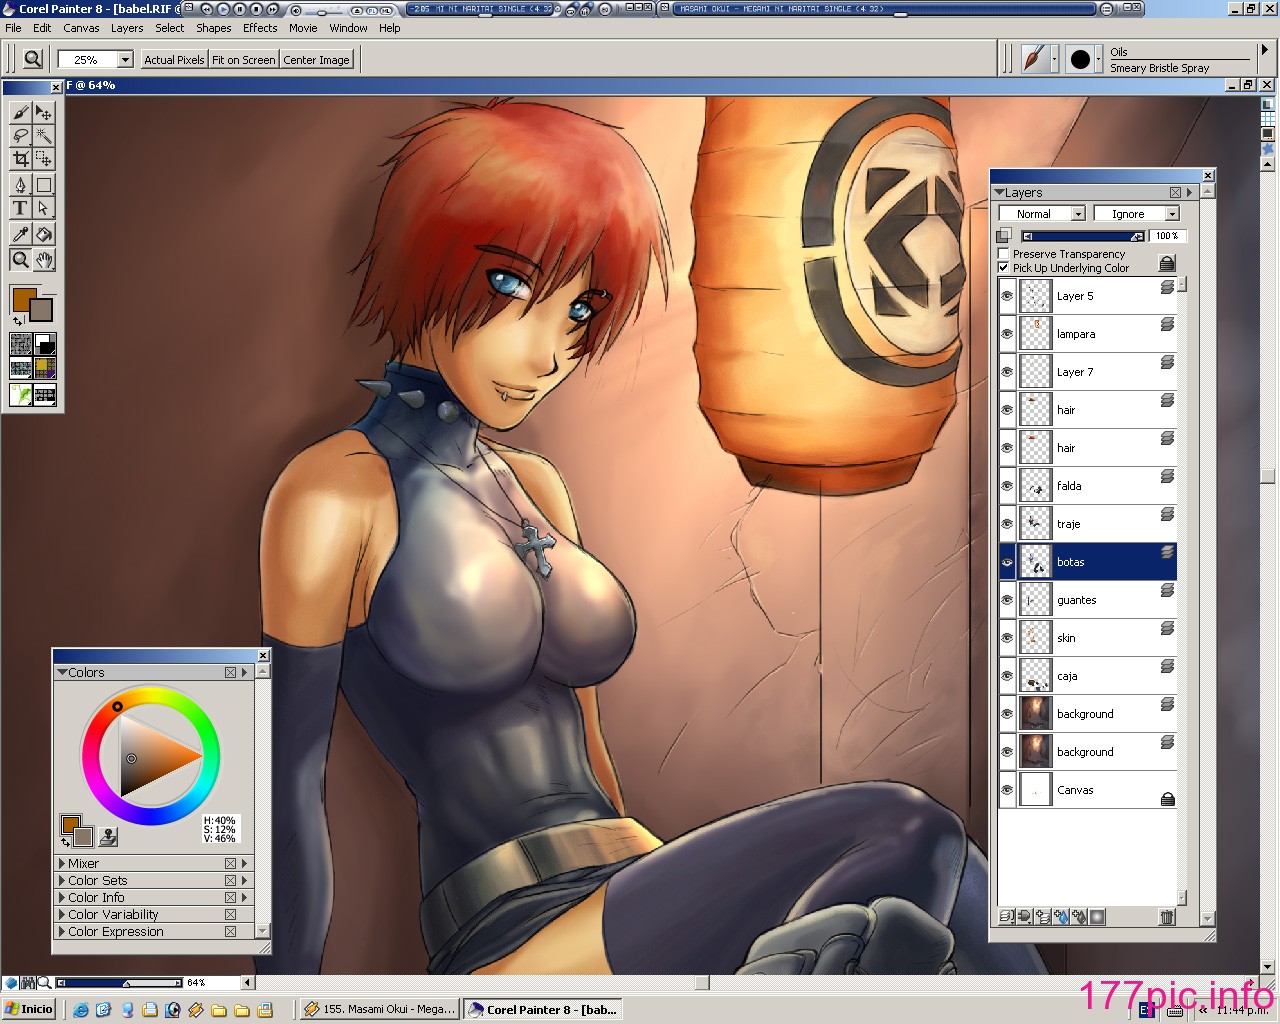The width and height of the screenshot is (1280, 1024).
Task: Select the Brush tool in toolbox
Action: tap(20, 112)
